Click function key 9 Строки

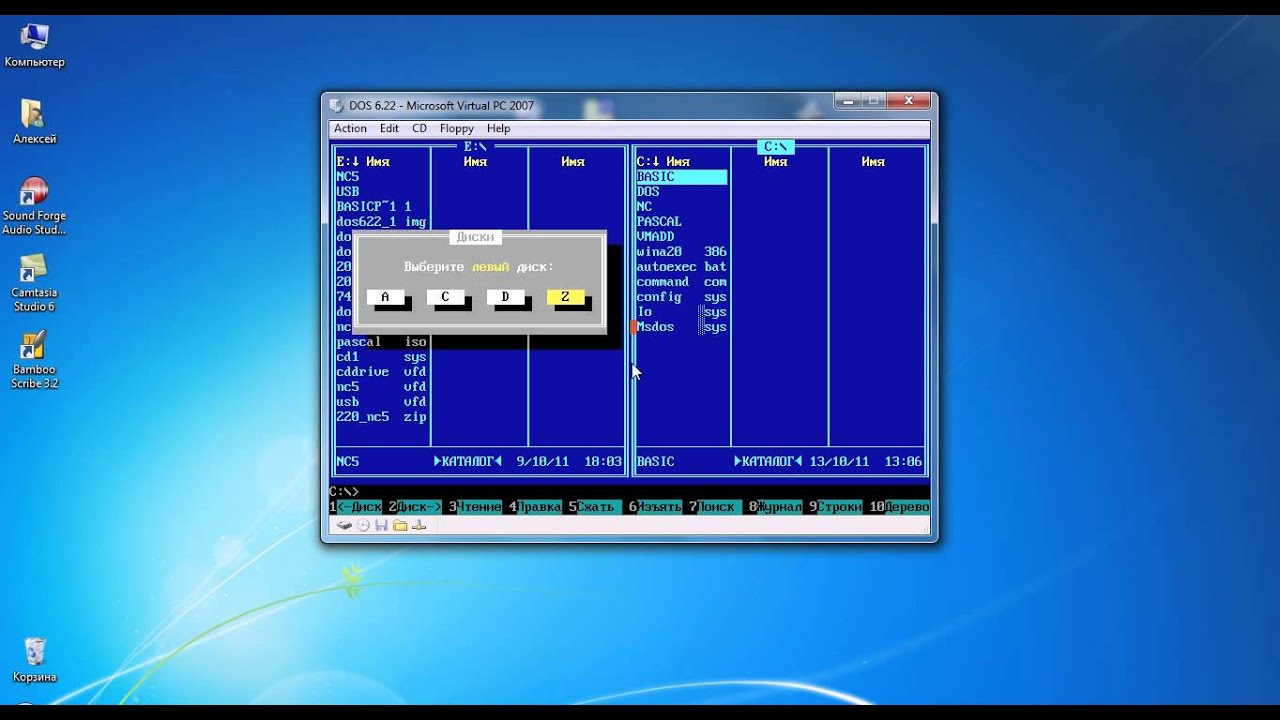835,507
